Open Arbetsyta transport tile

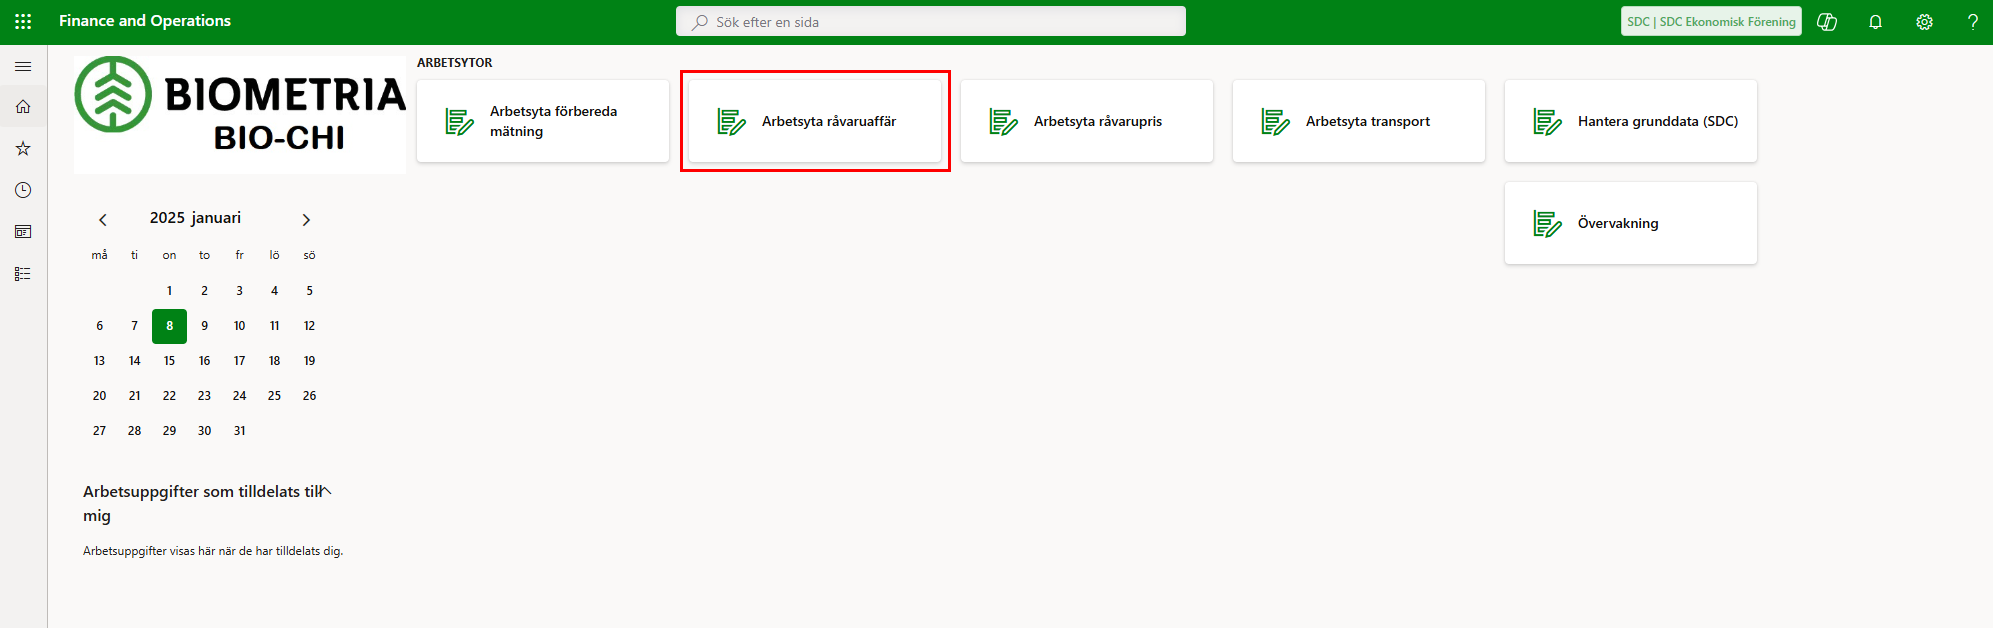pos(1359,121)
